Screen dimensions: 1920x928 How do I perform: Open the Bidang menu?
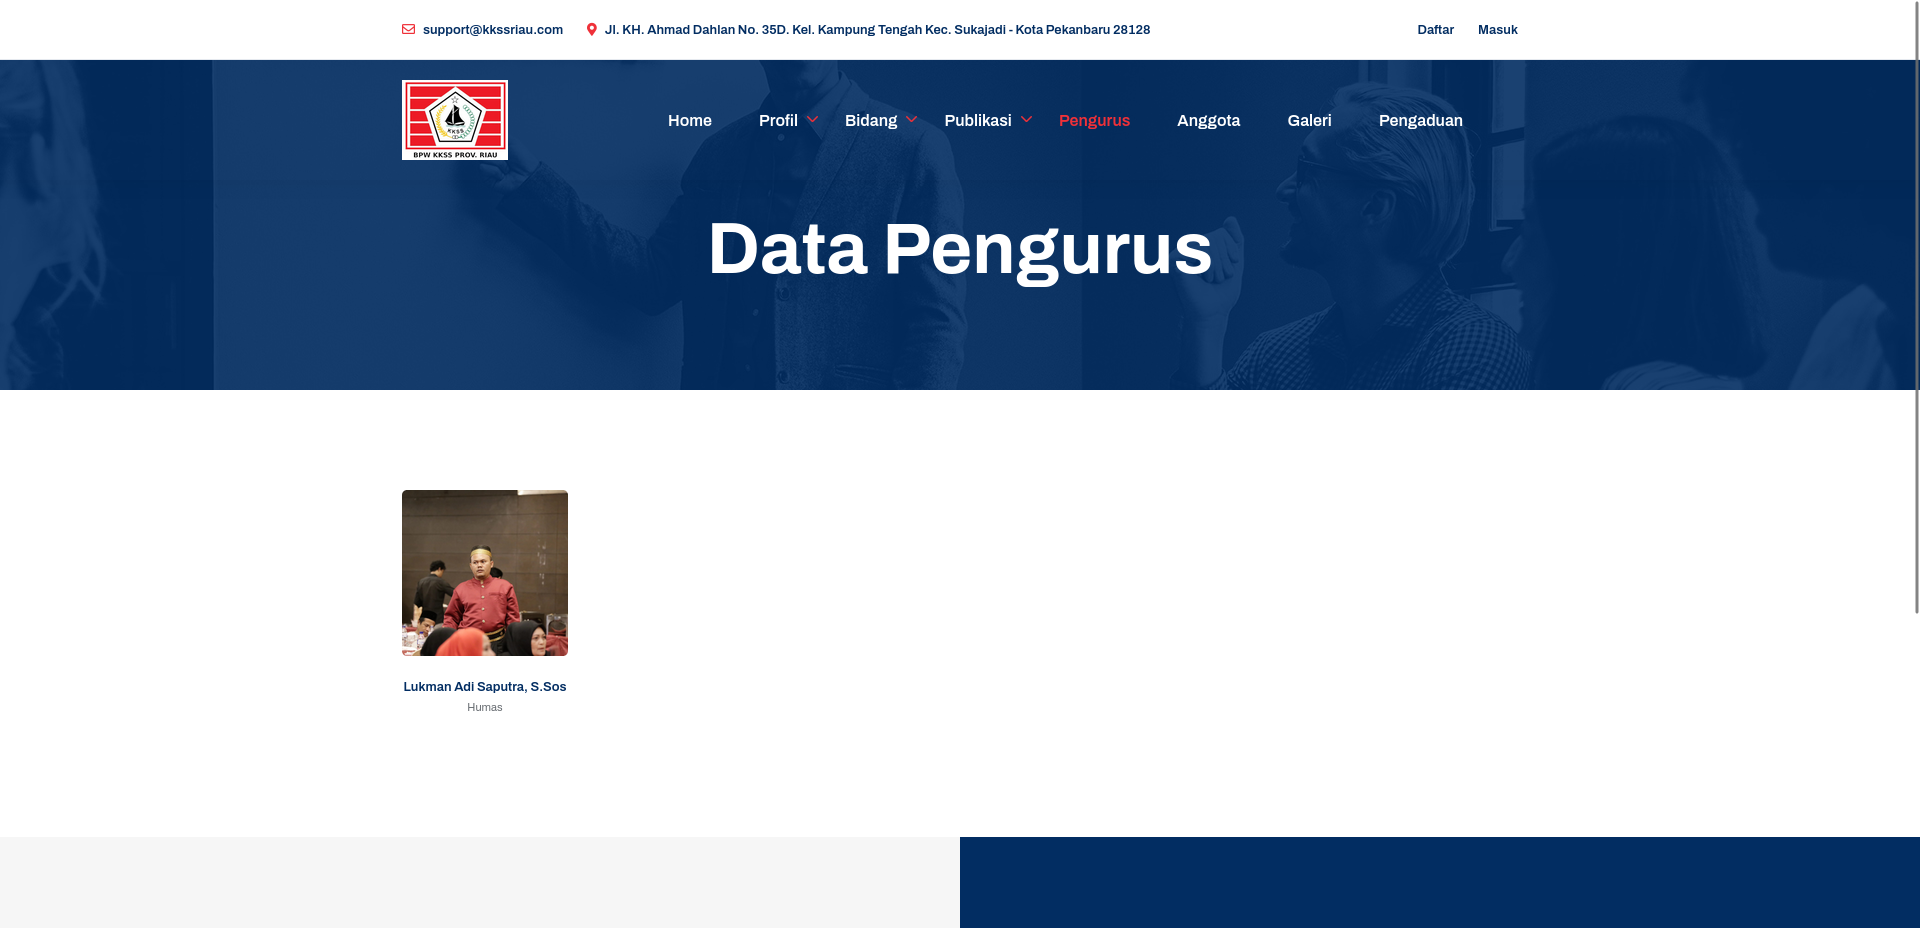[x=871, y=120]
